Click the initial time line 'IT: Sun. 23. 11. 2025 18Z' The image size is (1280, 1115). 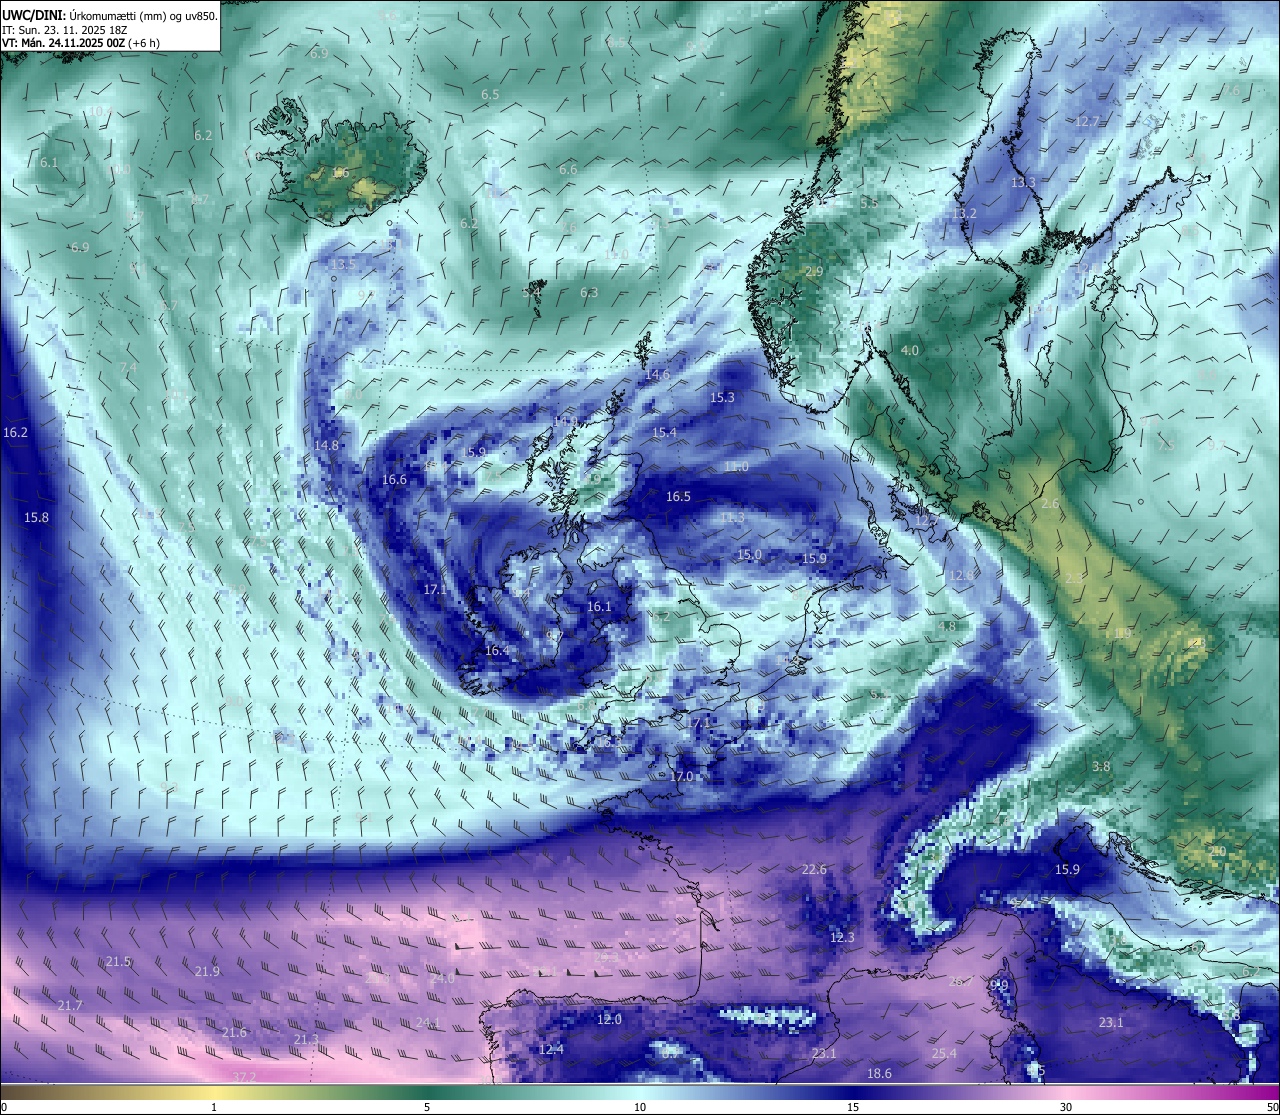(64, 30)
